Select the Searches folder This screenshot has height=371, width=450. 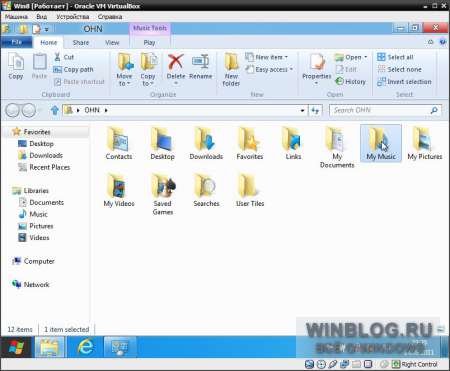[206, 190]
